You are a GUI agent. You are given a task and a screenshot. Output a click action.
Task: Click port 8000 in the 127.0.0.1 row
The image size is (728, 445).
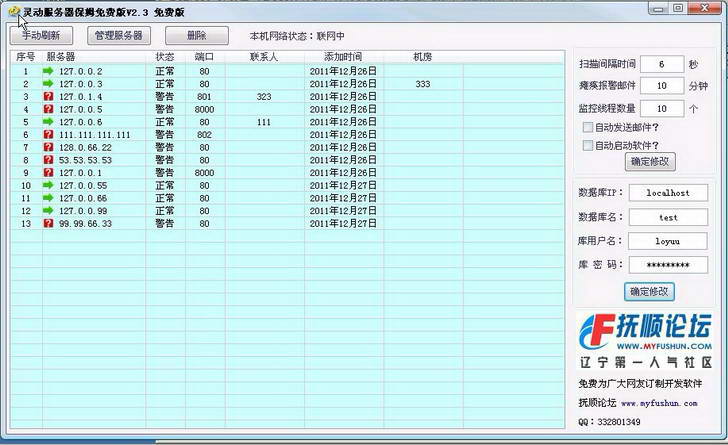click(x=204, y=173)
